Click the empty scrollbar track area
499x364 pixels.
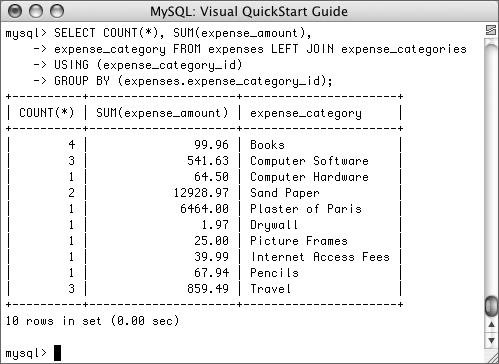[491, 167]
